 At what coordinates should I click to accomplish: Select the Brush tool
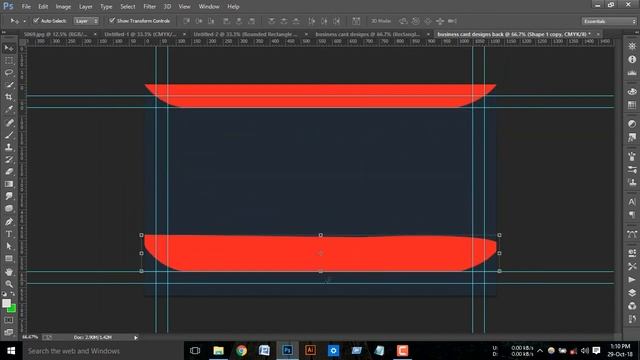pos(9,135)
